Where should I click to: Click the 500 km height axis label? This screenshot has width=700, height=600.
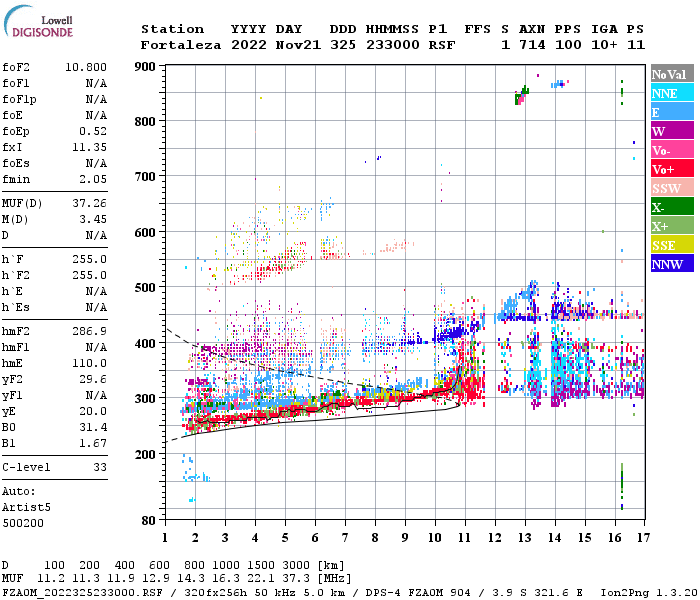(x=145, y=288)
